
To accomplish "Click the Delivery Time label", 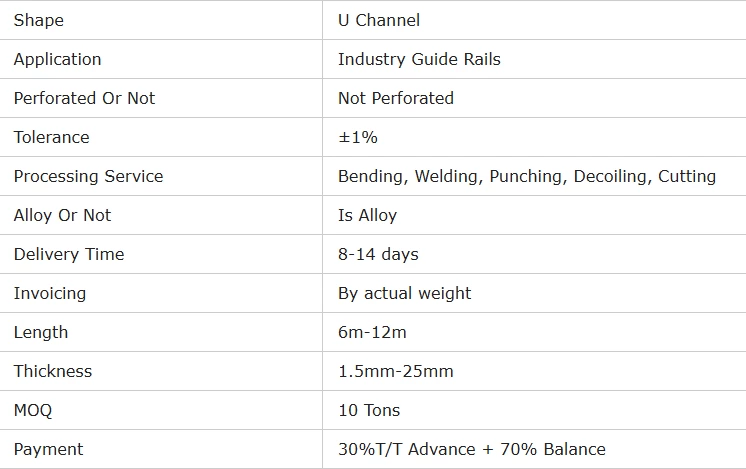I will (69, 254).
